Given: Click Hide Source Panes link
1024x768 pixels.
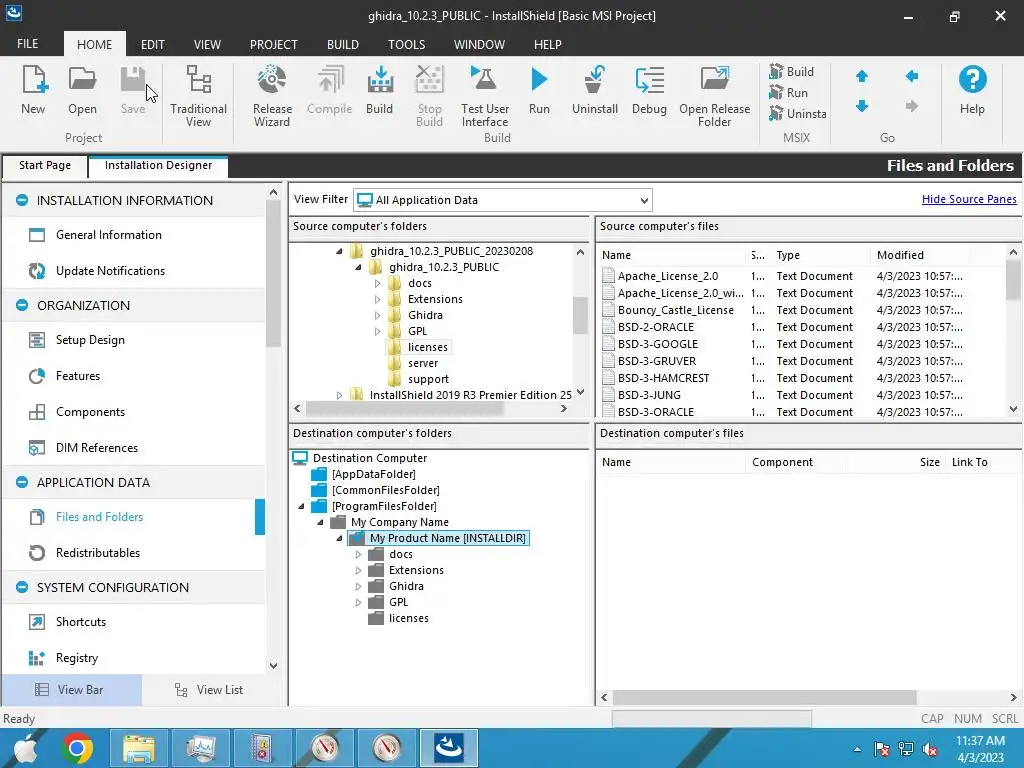Looking at the screenshot, I should point(968,199).
